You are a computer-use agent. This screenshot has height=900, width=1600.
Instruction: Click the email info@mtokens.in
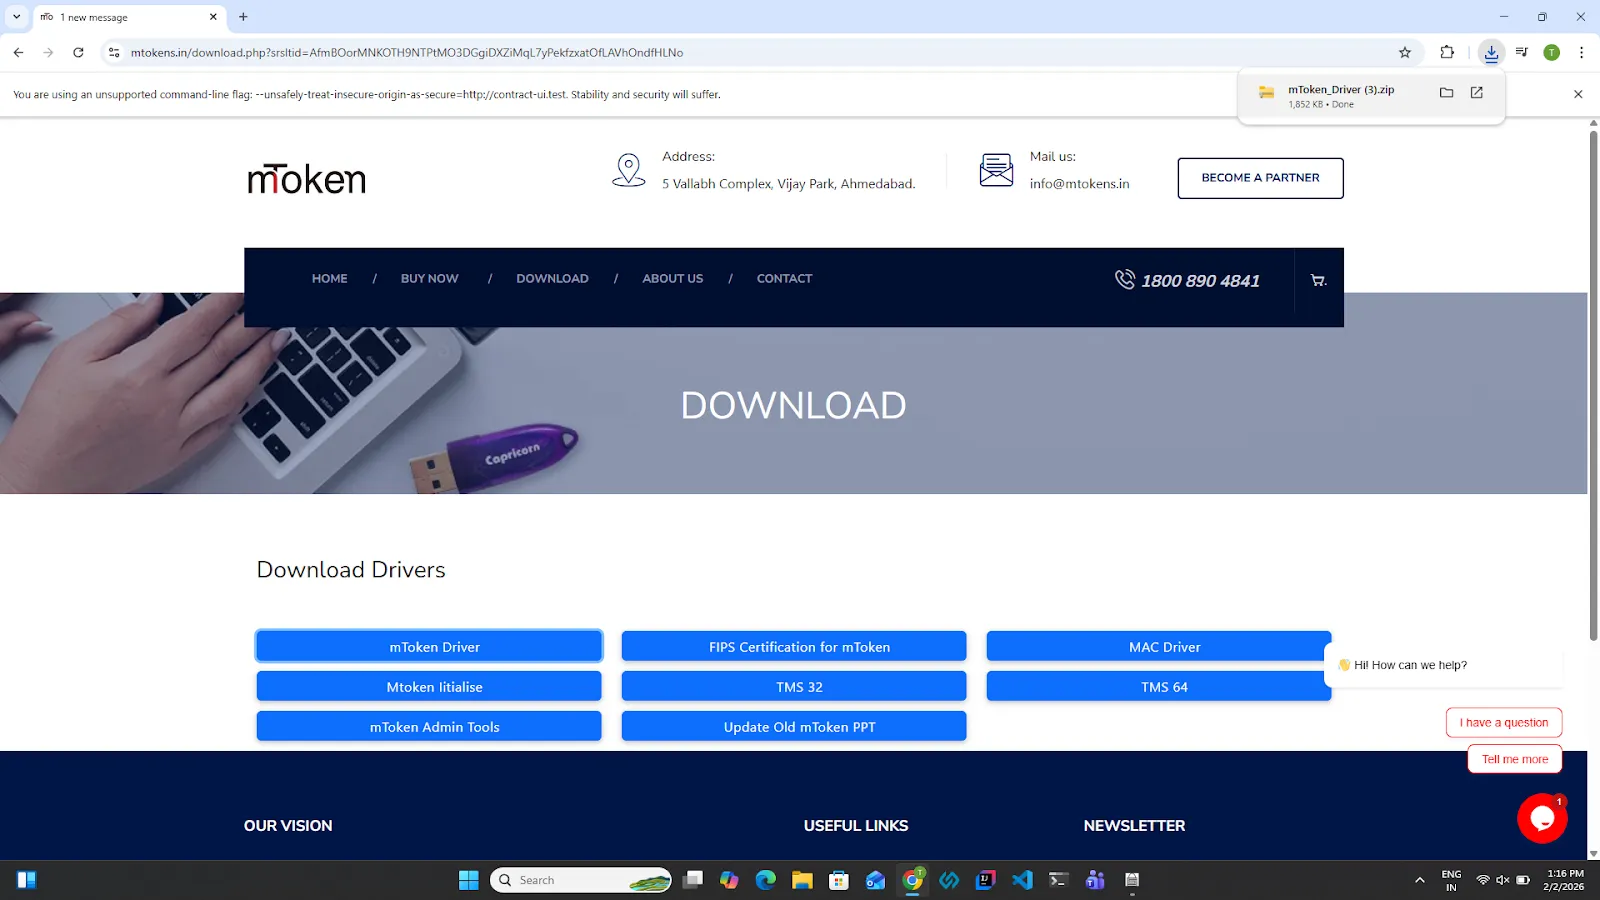pyautogui.click(x=1079, y=184)
